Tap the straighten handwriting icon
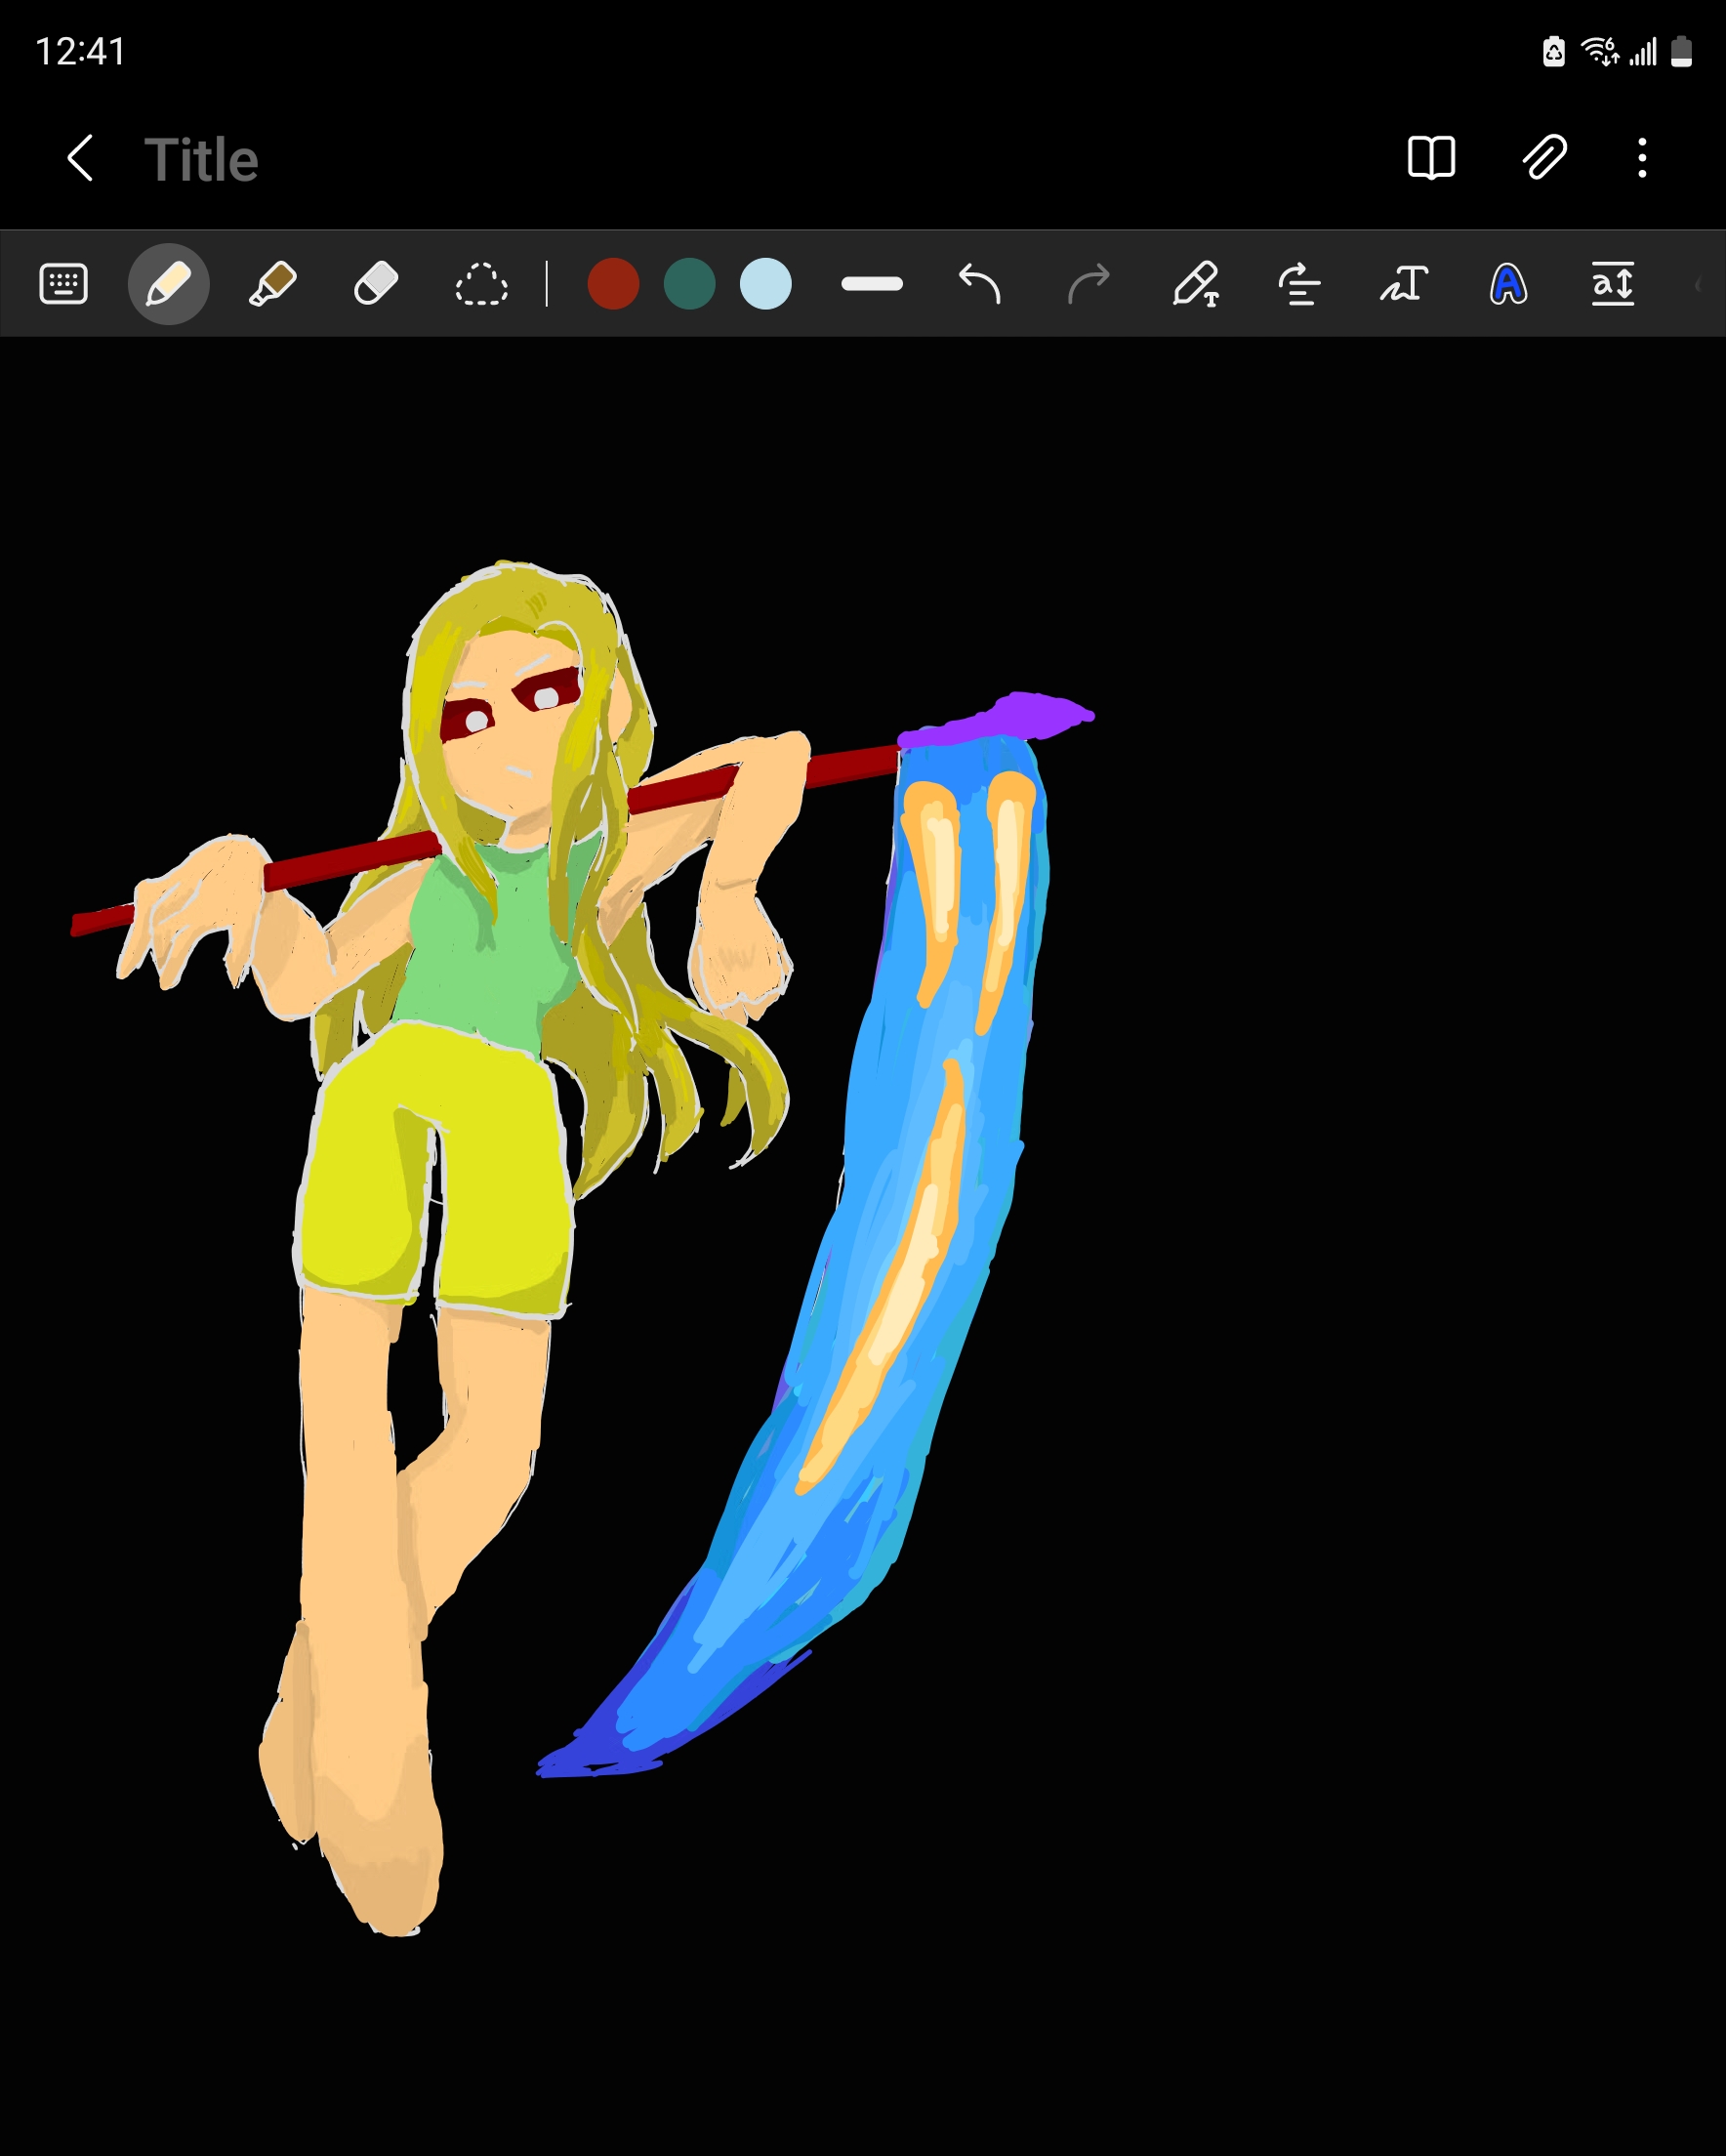Screen dimensions: 1726x2156 (1299, 284)
